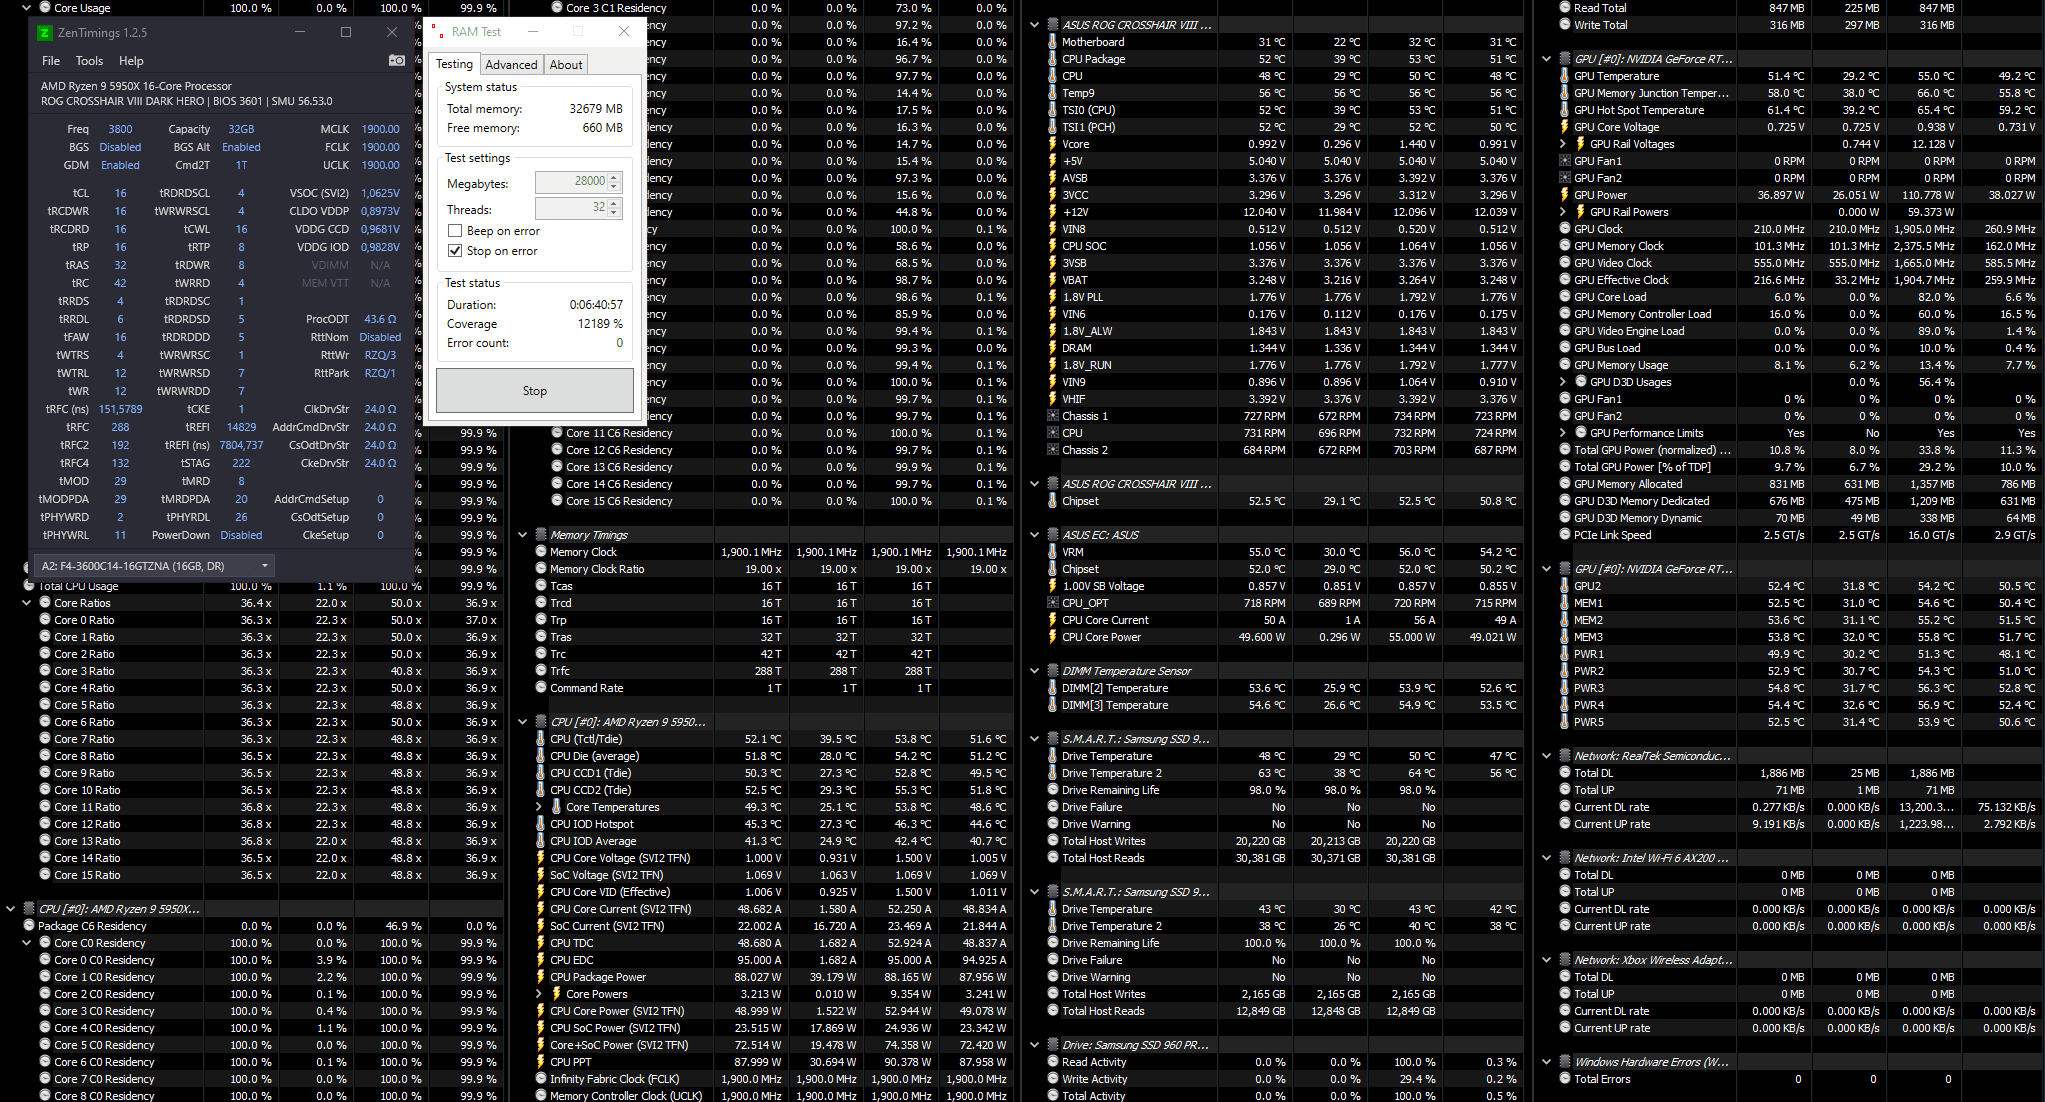This screenshot has height=1102, width=2045.
Task: Click the RAM Test red app icon
Action: [438, 32]
